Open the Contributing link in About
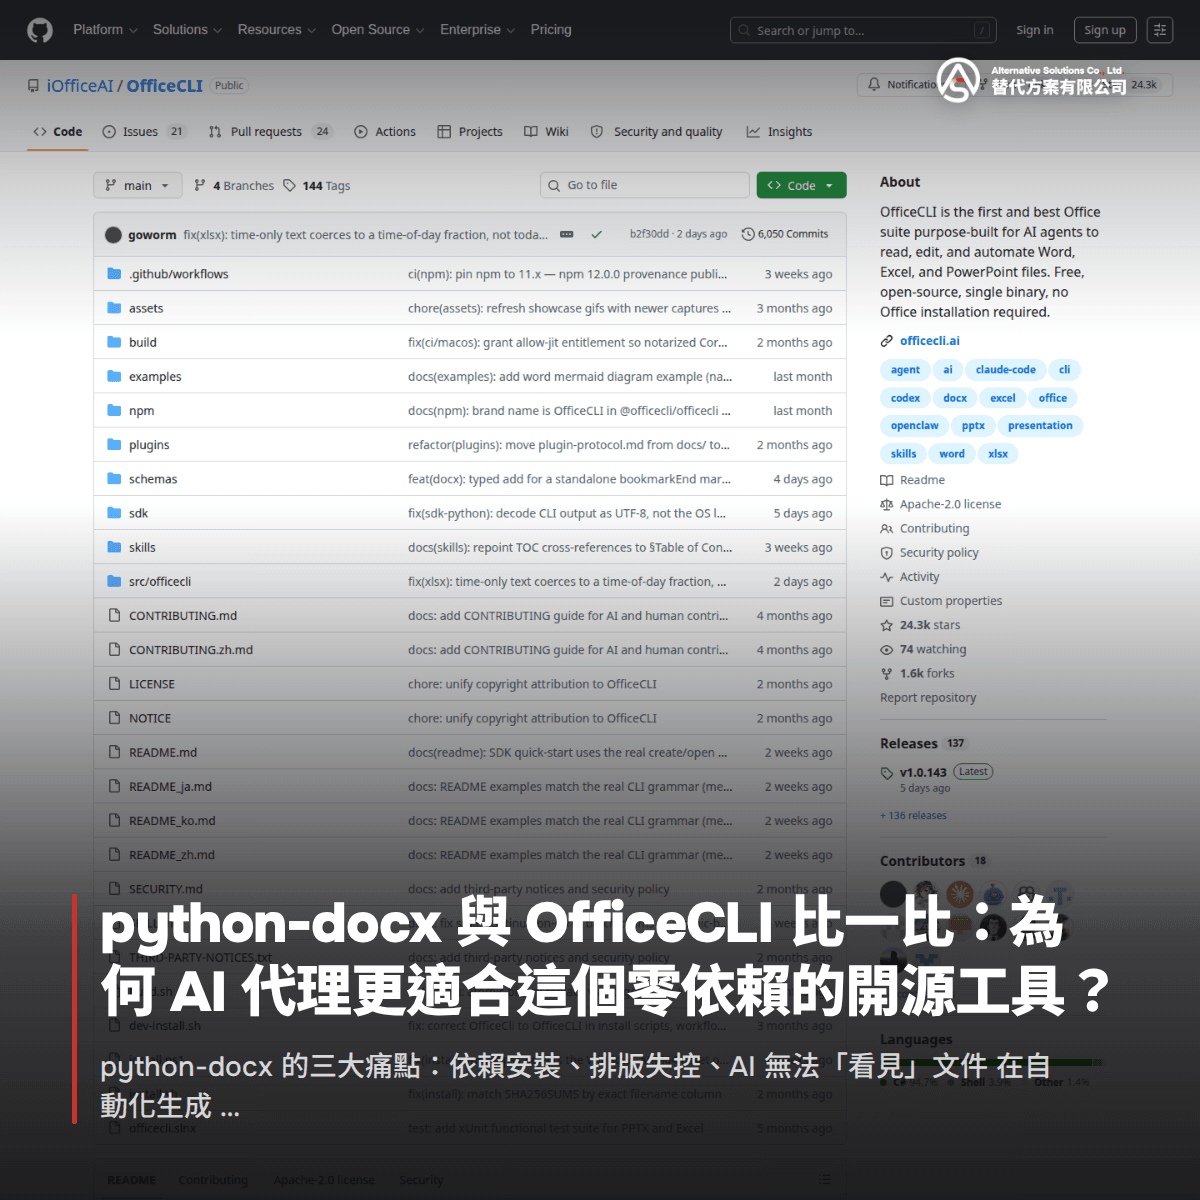Image resolution: width=1200 pixels, height=1200 pixels. coord(924,528)
